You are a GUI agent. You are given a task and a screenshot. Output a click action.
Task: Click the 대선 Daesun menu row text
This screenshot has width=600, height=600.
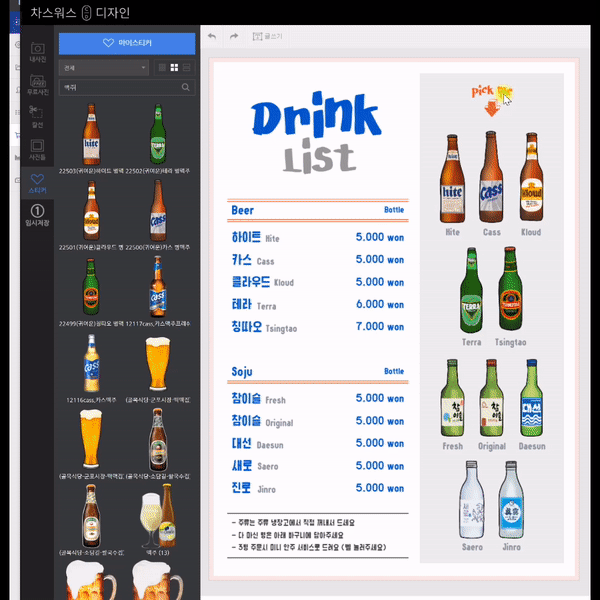pyautogui.click(x=258, y=444)
